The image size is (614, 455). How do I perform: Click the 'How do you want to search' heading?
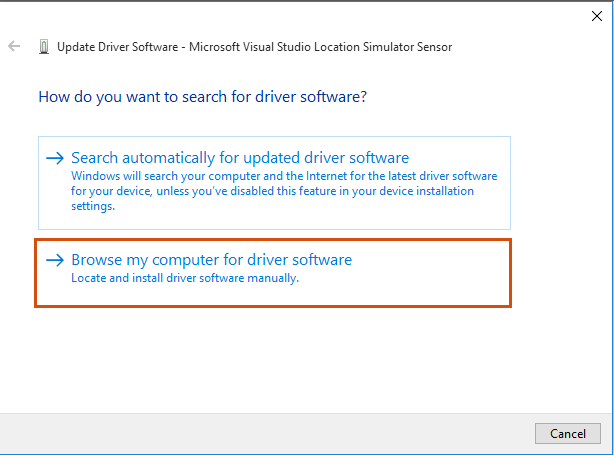pyautogui.click(x=202, y=97)
